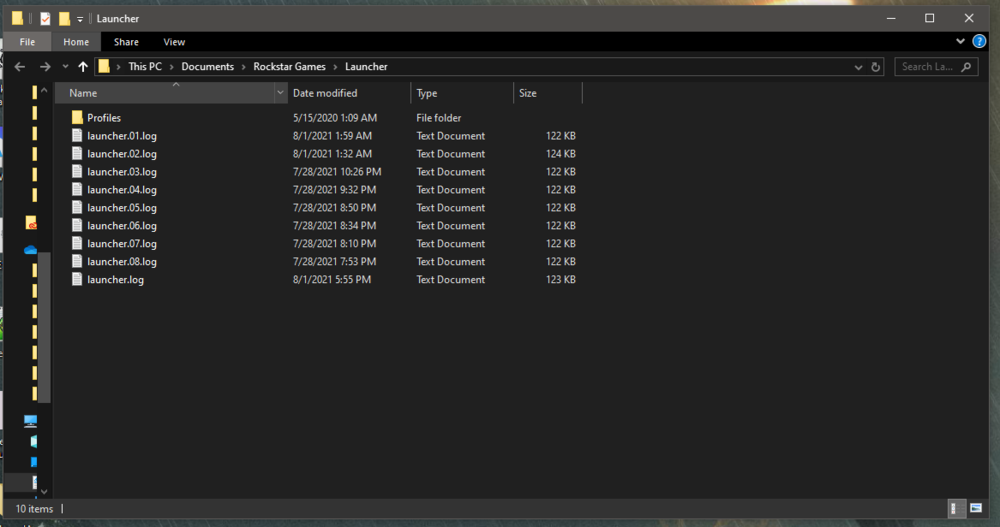
Task: Open Help with the question mark icon
Action: [979, 41]
